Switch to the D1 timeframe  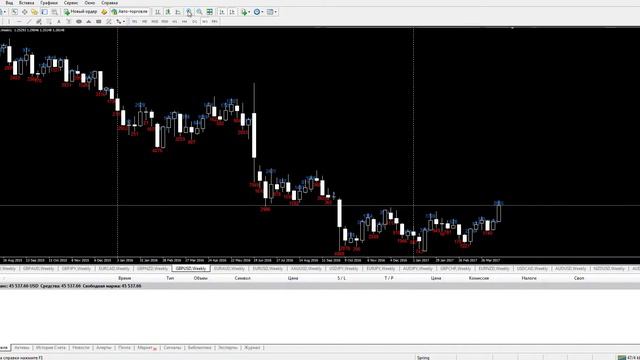pyautogui.click(x=195, y=21)
